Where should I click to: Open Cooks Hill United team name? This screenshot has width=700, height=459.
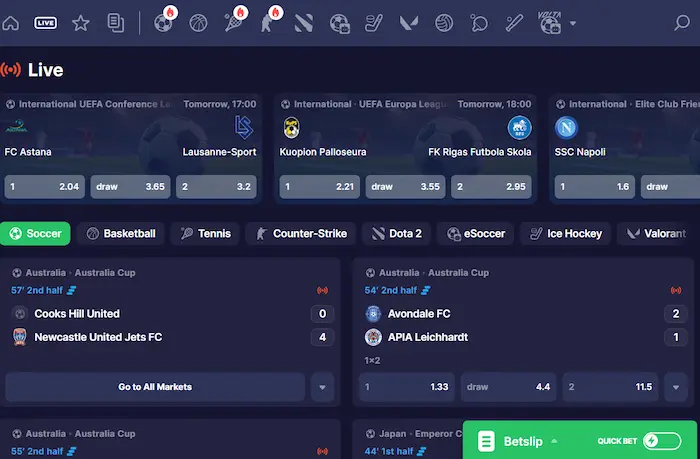(77, 314)
